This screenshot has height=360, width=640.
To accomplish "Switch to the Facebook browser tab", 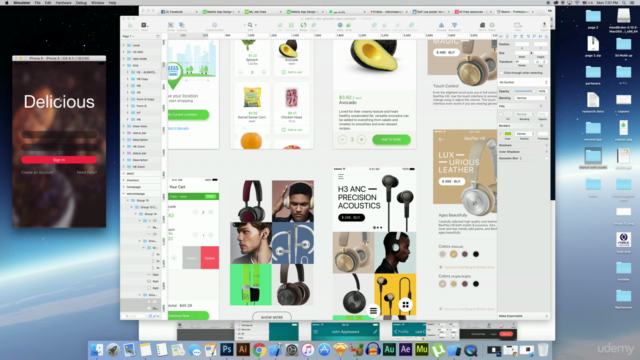I will 179,11.
